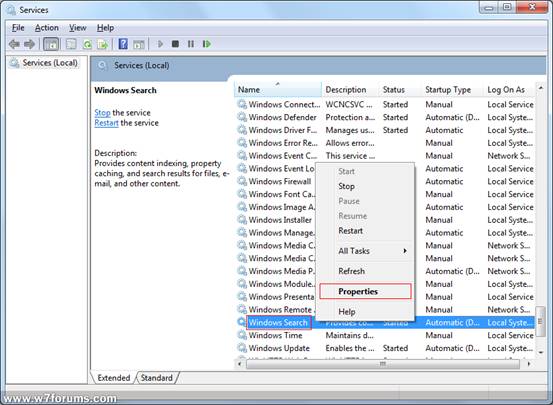
Task: Toggle the Show/Hide Console Tree icon
Action: [x=51, y=44]
